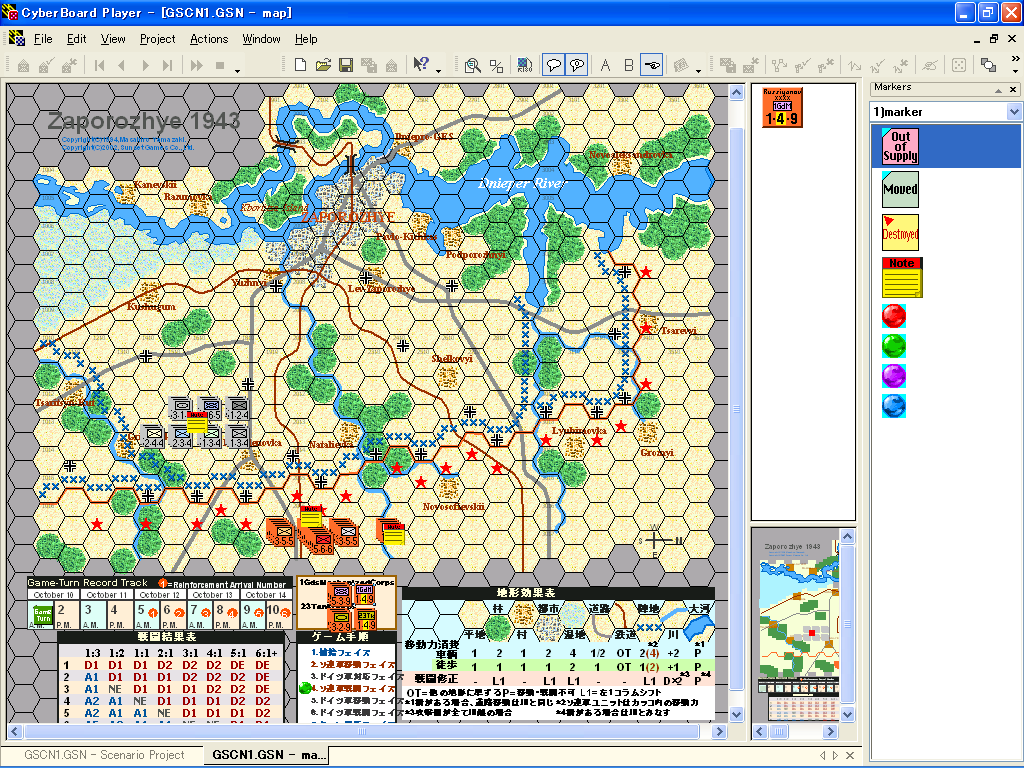Click the 5-6-6 orange unit stack
Viewport: 1024px width, 768px height.
321,541
